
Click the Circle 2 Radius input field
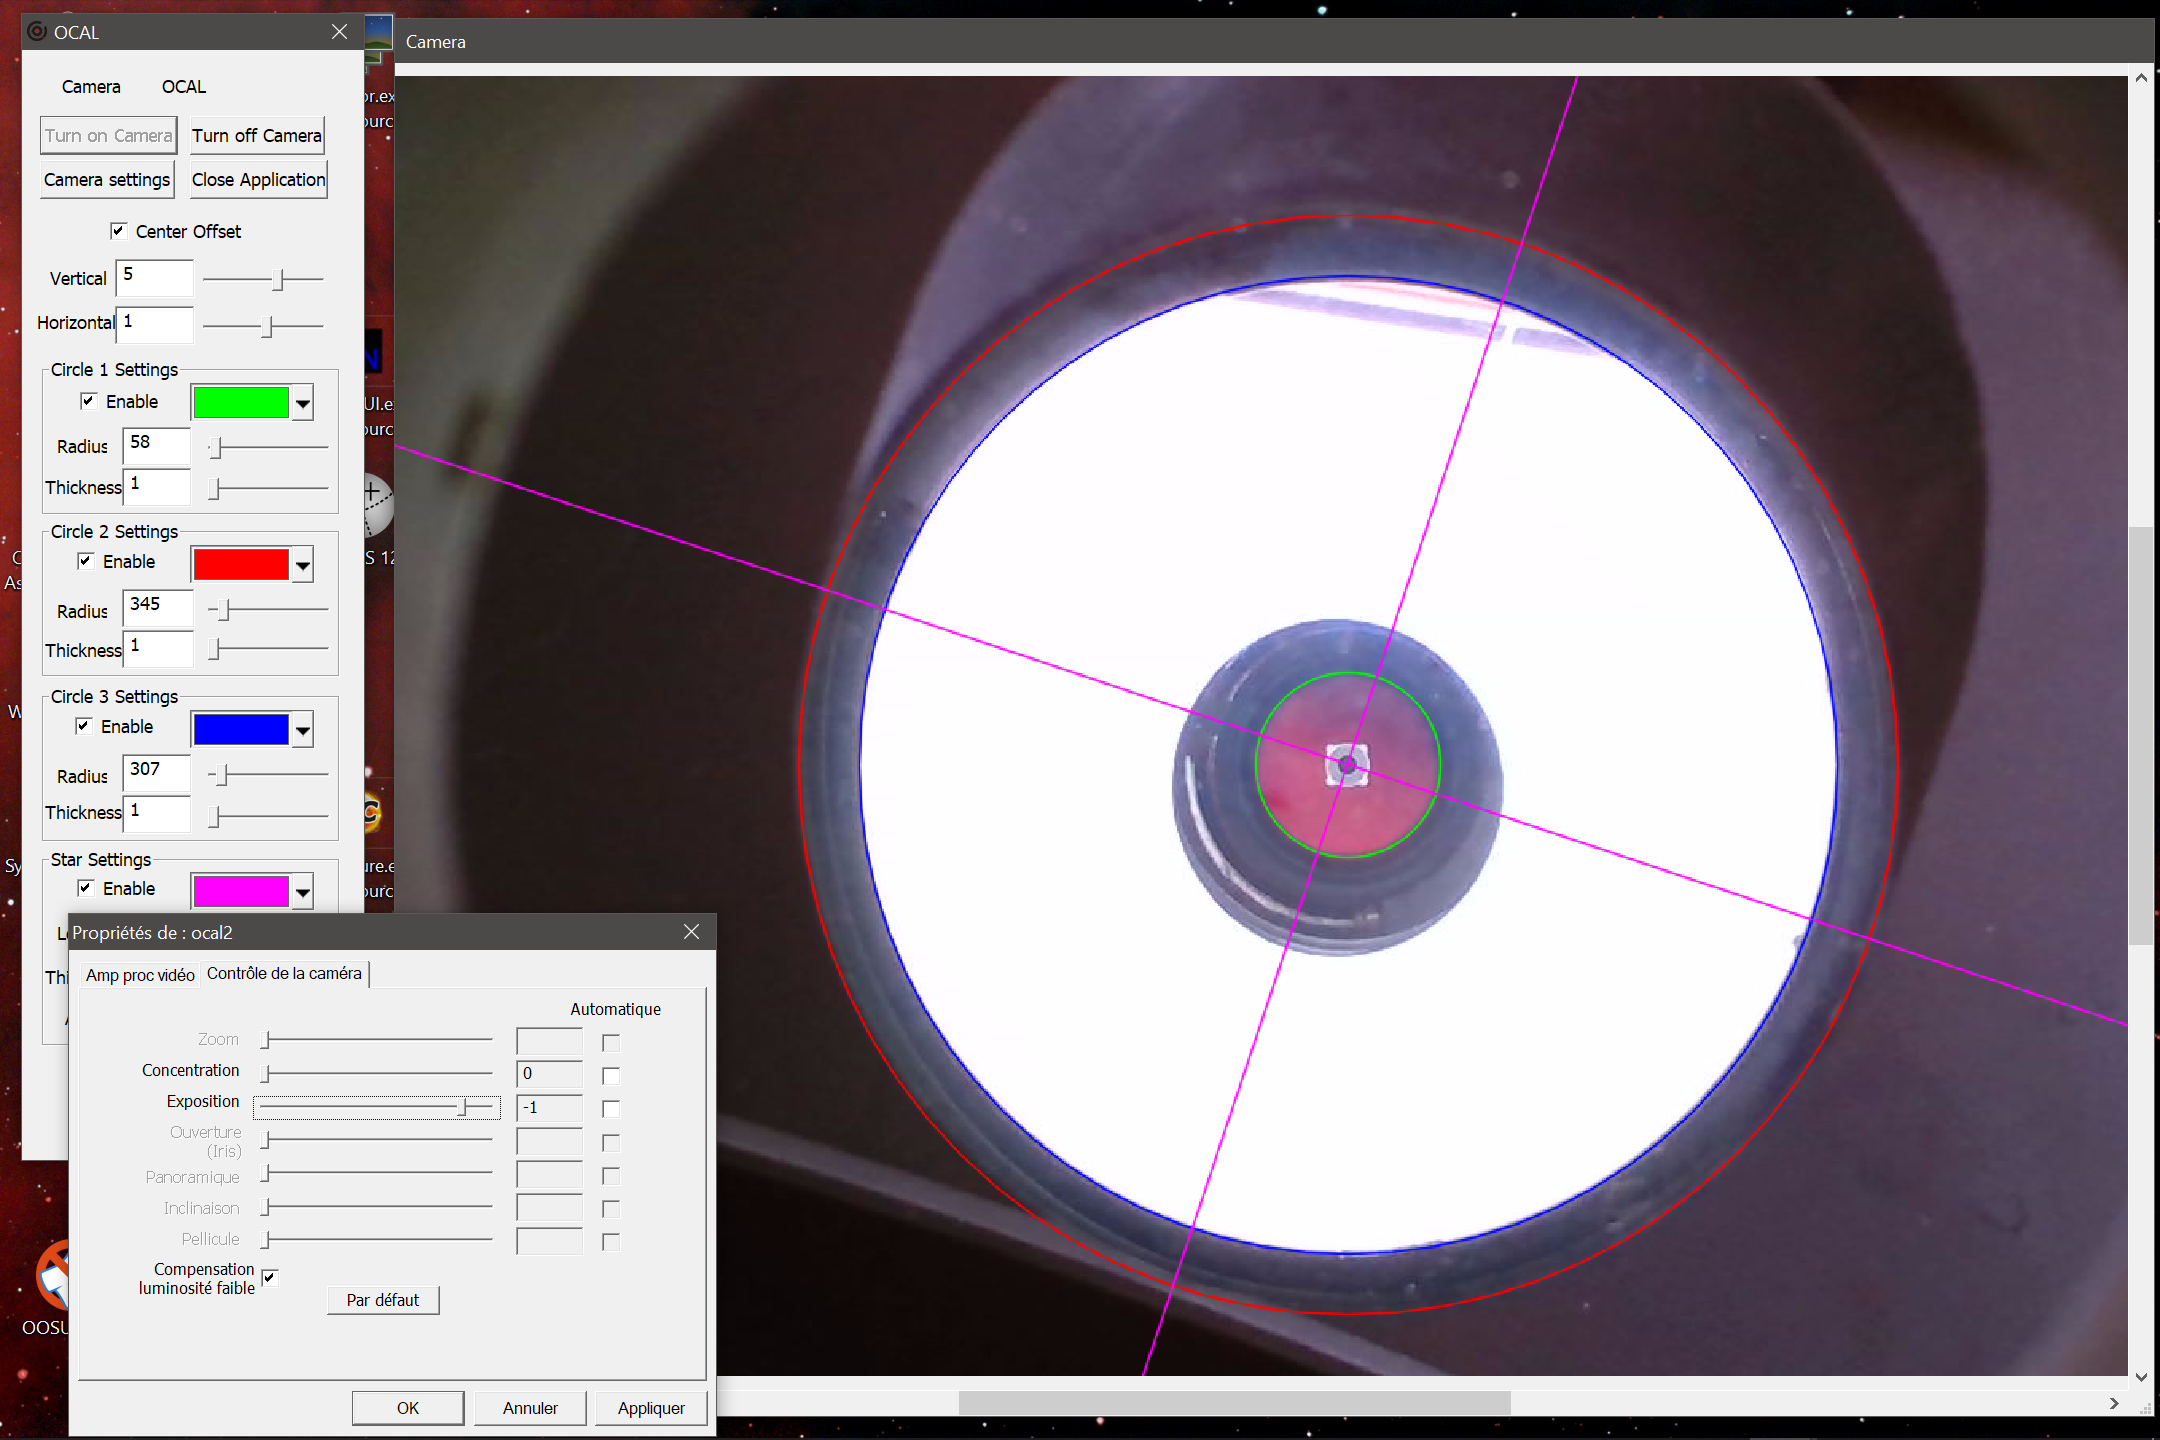[157, 607]
